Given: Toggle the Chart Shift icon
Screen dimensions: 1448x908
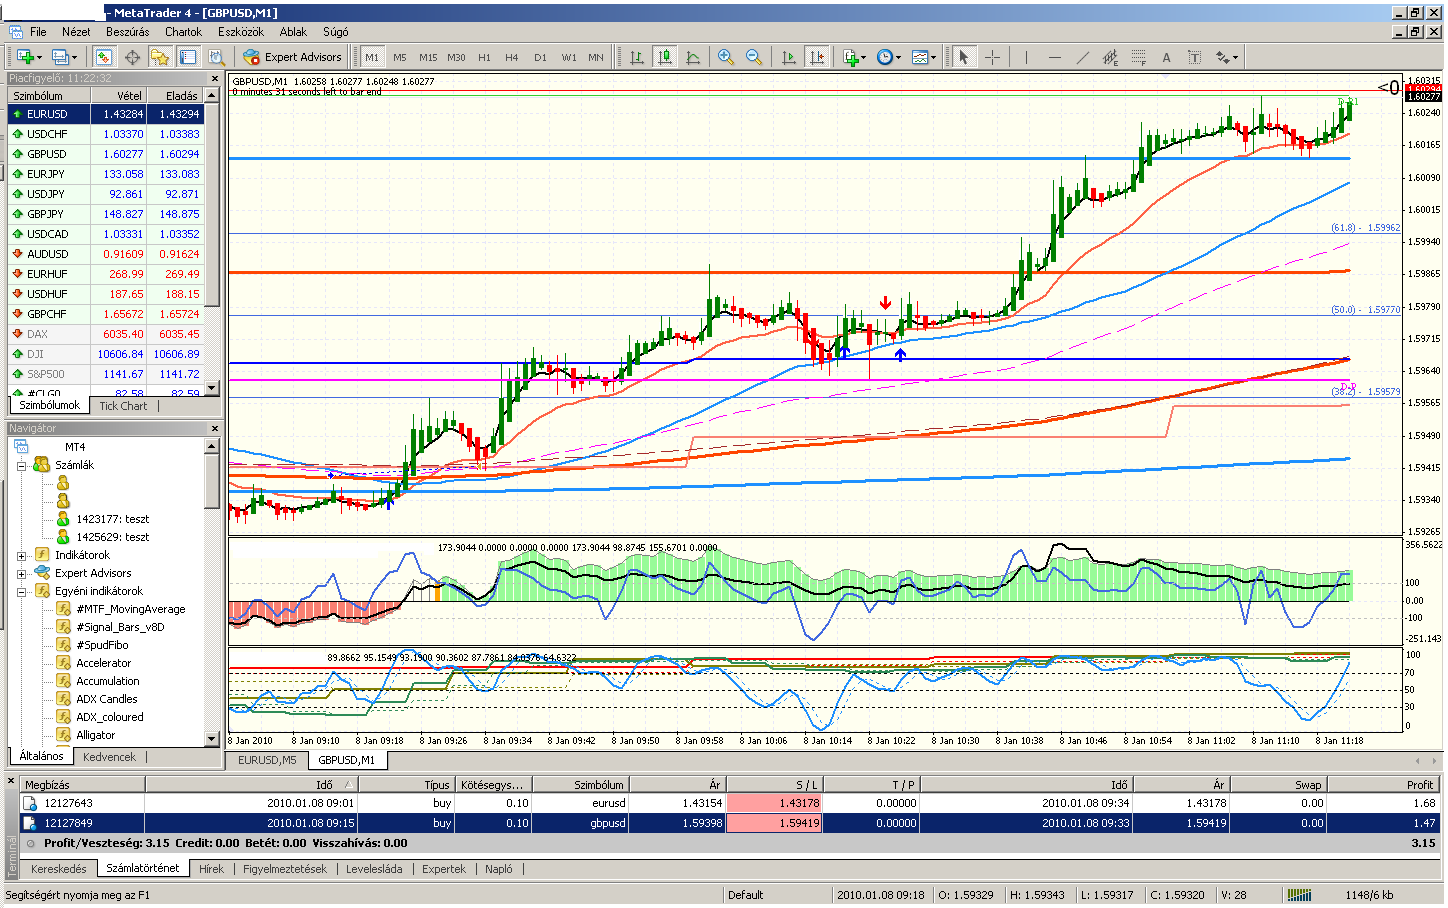Looking at the screenshot, I should tap(817, 57).
